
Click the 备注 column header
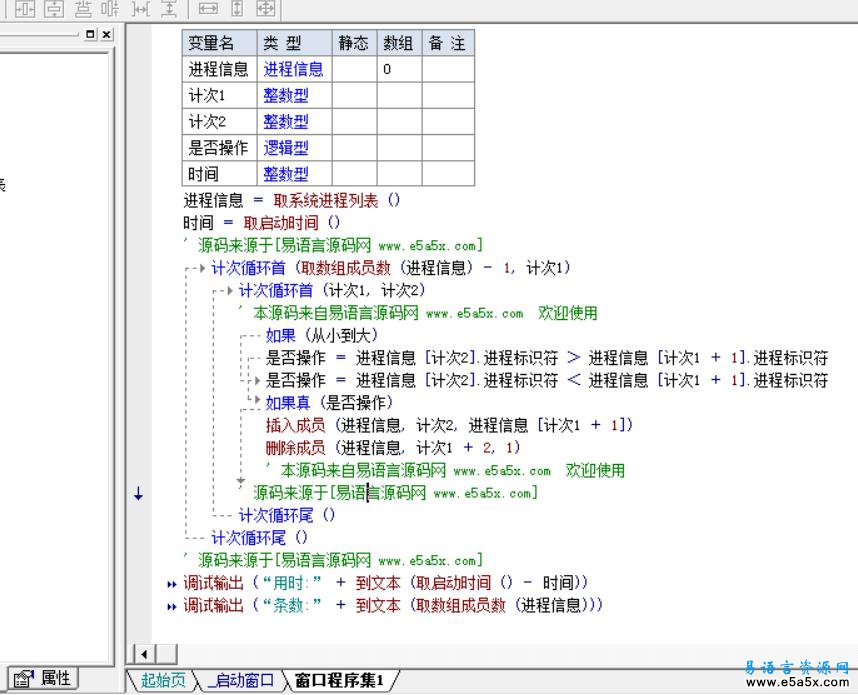click(448, 43)
